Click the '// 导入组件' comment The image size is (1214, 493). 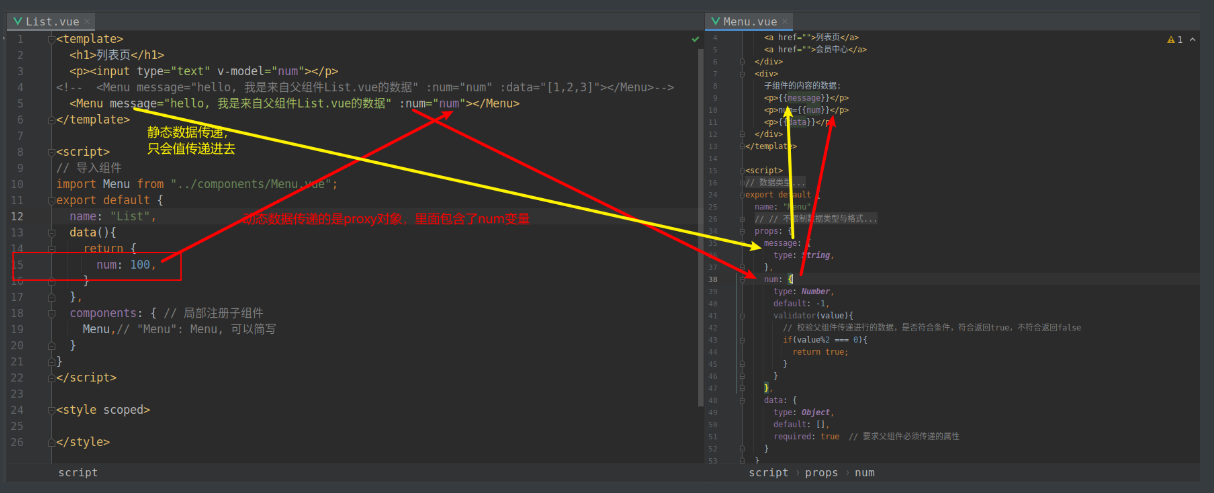[x=89, y=168]
